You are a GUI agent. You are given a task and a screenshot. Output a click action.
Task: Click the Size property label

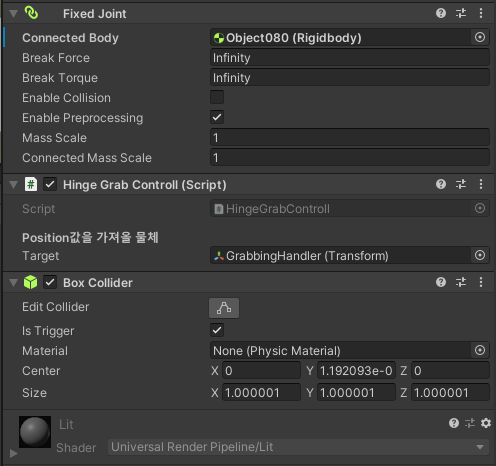34,393
